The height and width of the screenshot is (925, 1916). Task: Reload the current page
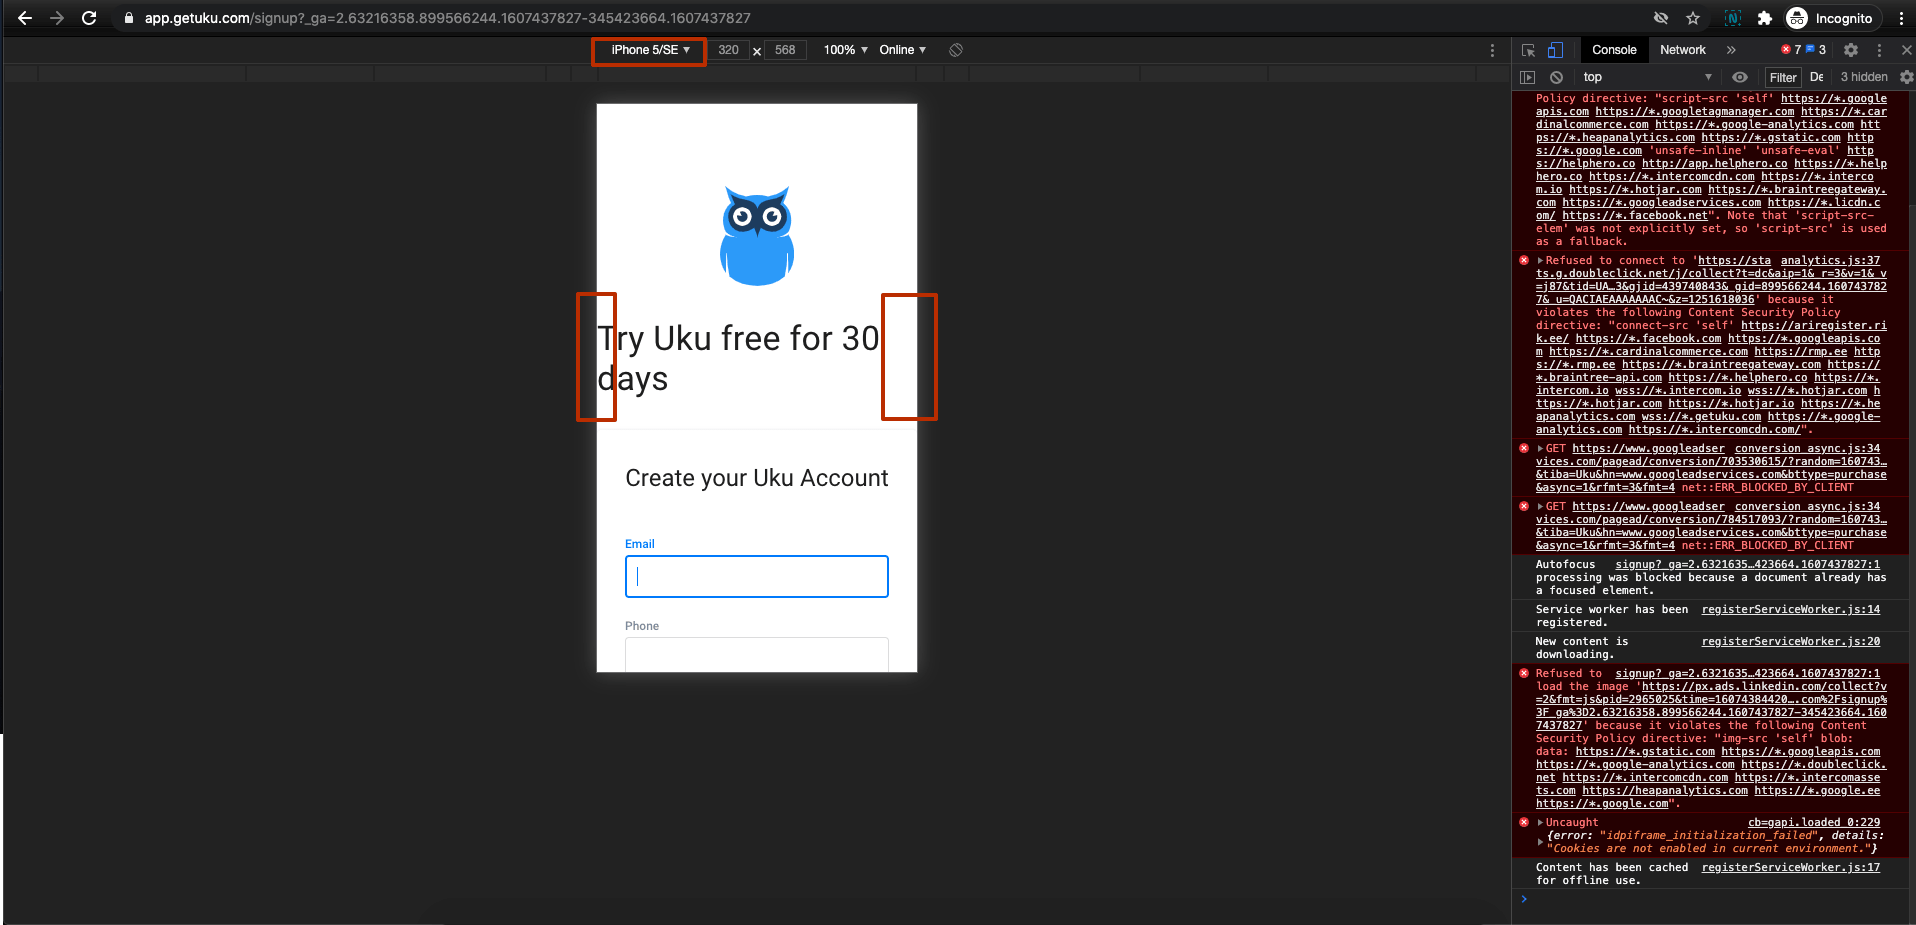click(x=89, y=18)
